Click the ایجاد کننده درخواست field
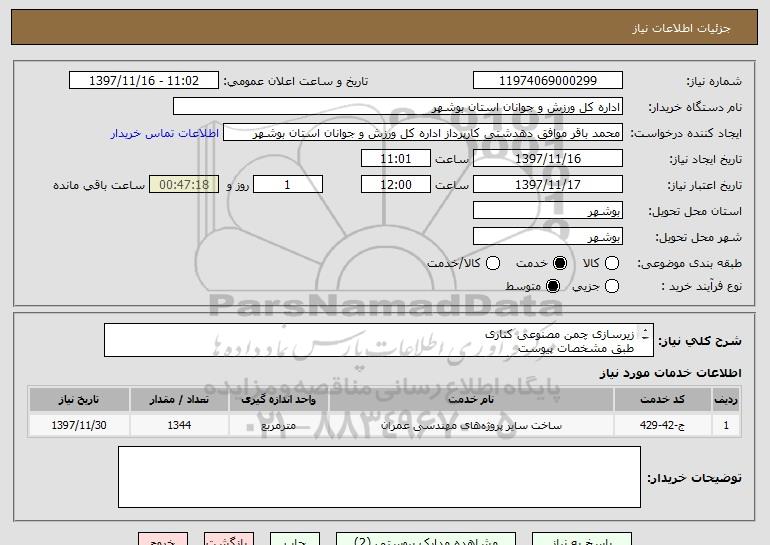 423,133
